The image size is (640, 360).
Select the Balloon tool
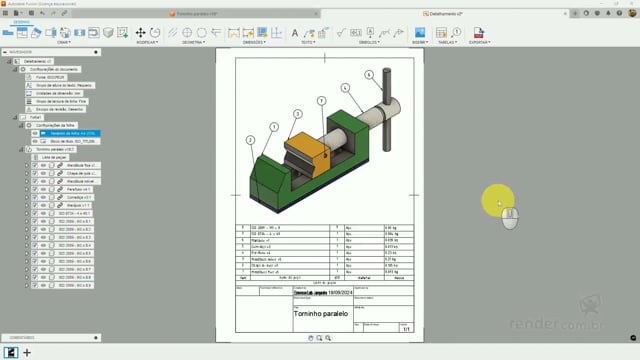tap(456, 33)
